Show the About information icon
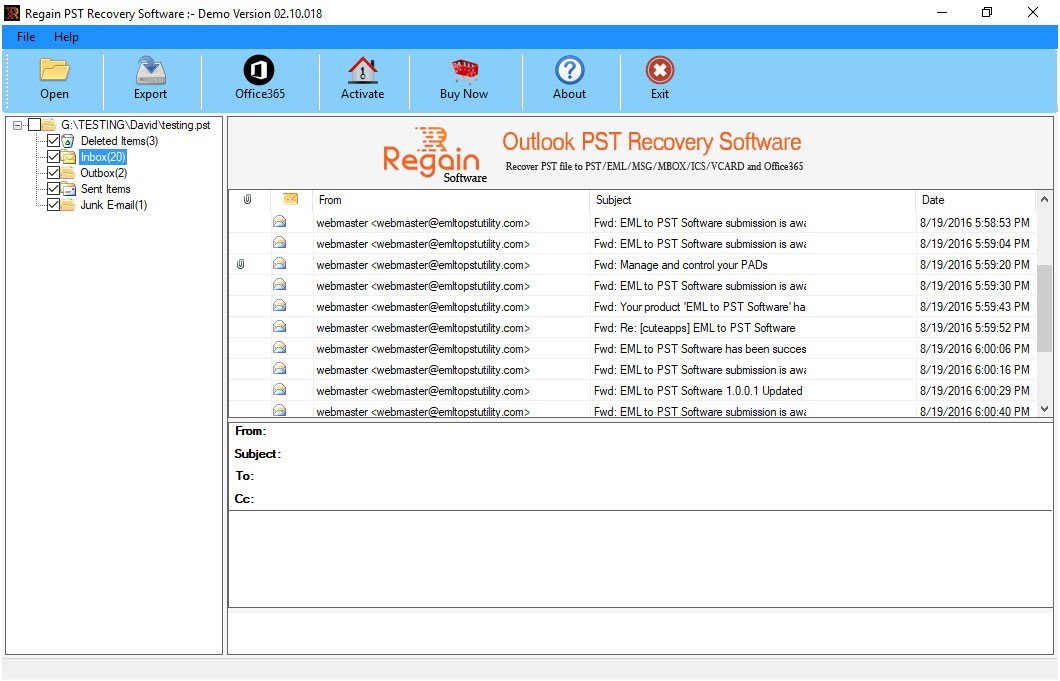 [x=569, y=70]
